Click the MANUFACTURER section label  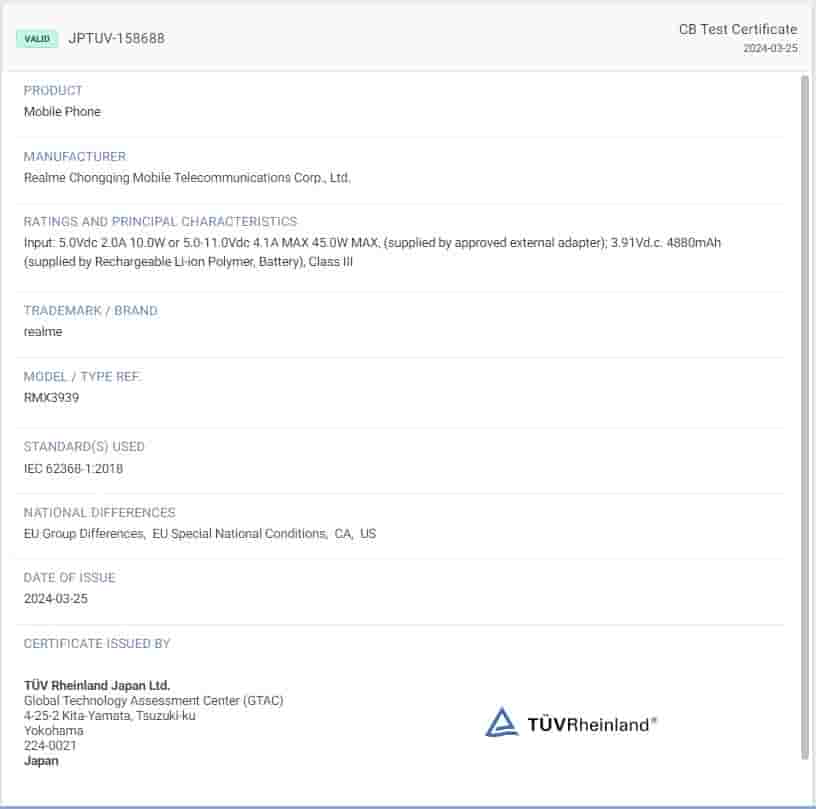tap(75, 156)
